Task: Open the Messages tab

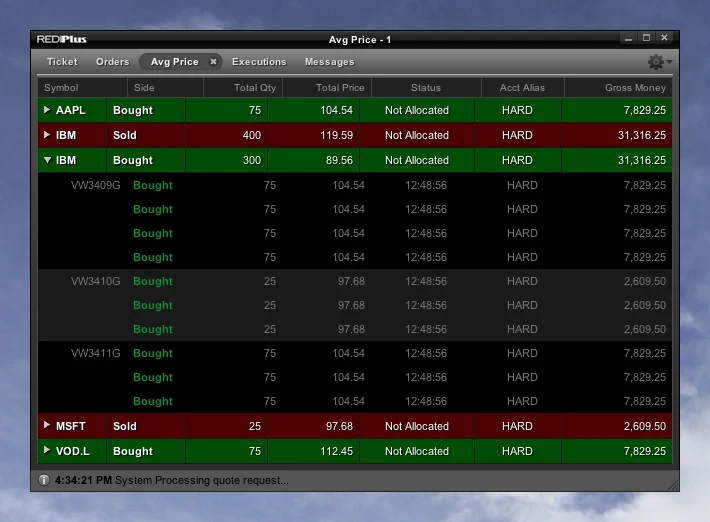Action: tap(329, 62)
